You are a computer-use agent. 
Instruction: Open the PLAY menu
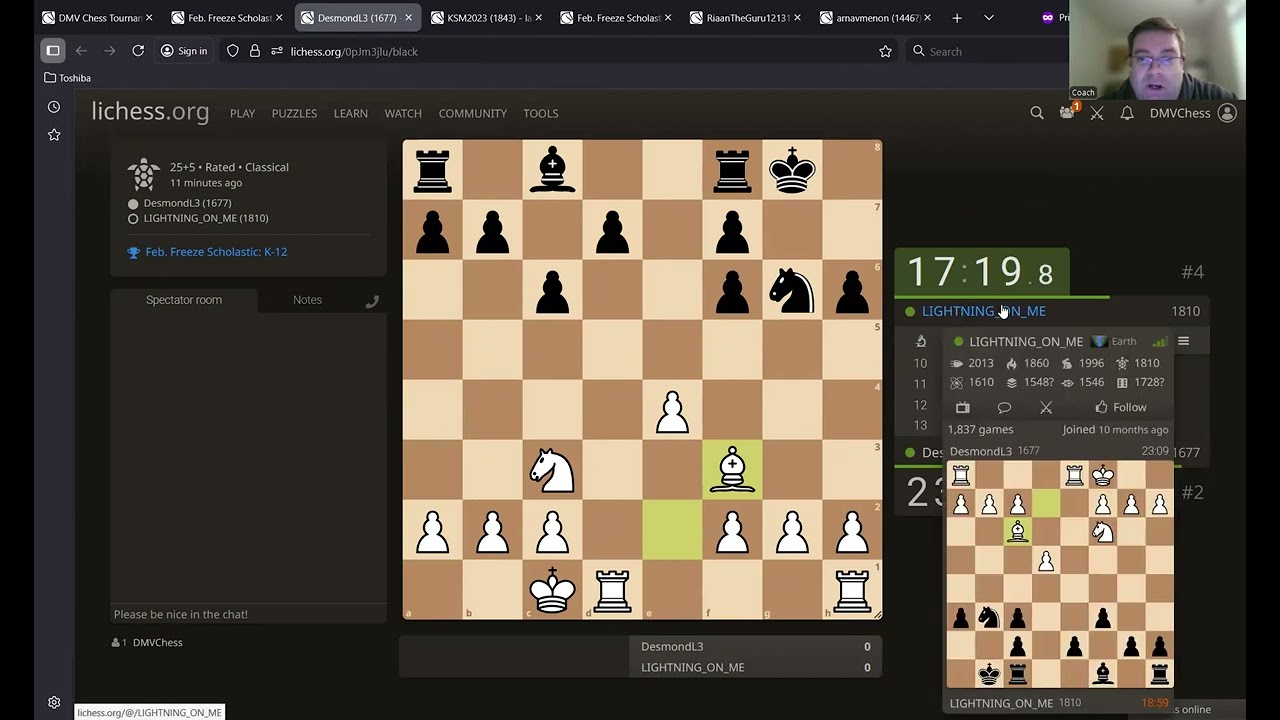pyautogui.click(x=242, y=113)
